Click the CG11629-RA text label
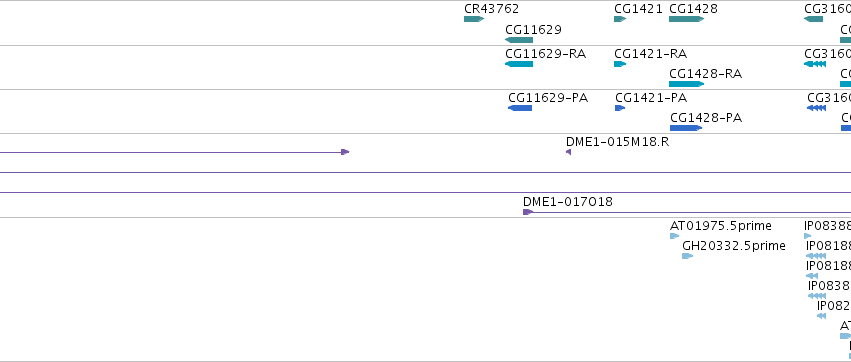Image resolution: width=851 pixels, height=362 pixels. (x=545, y=54)
